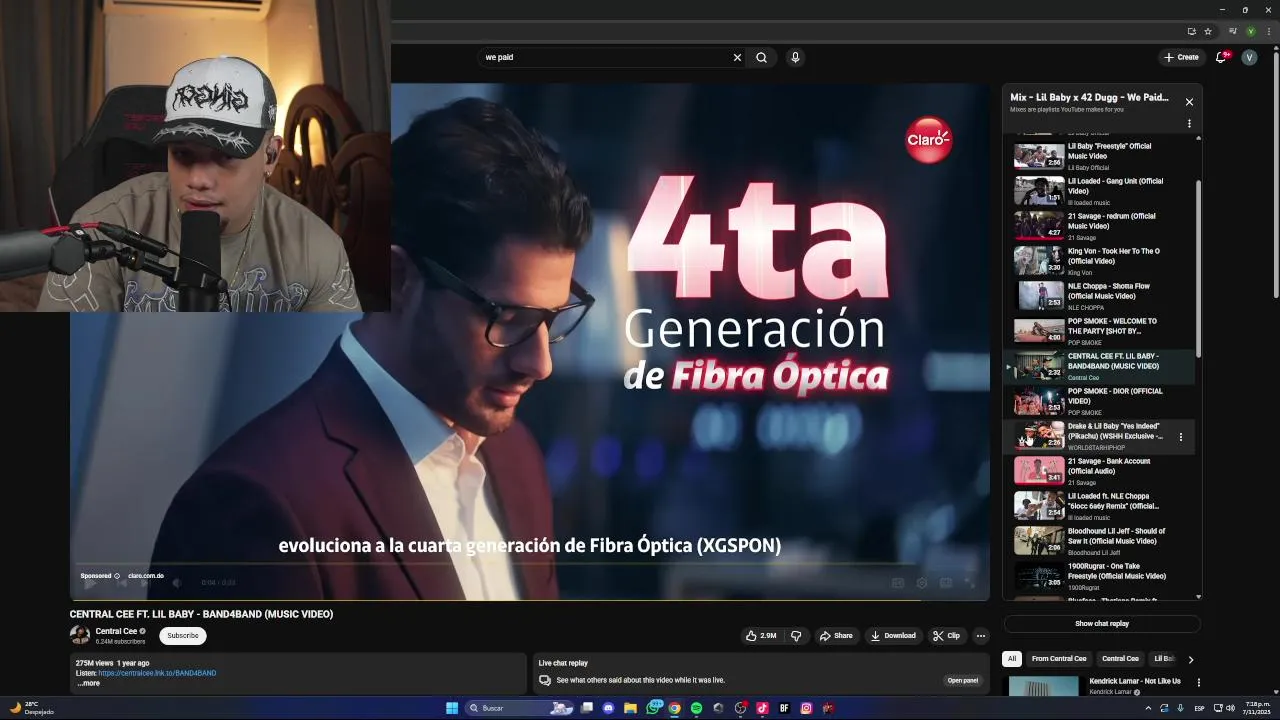Open Chrome media controls icon
Viewport: 1280px width, 720px height.
tap(1235, 31)
